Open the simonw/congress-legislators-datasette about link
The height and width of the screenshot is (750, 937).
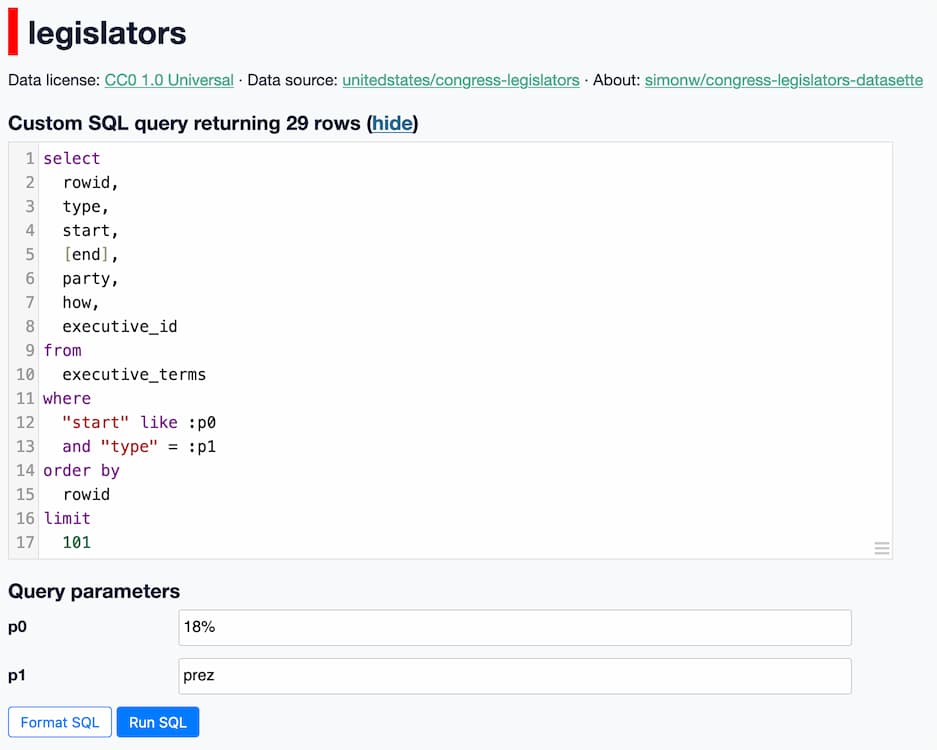pos(783,80)
